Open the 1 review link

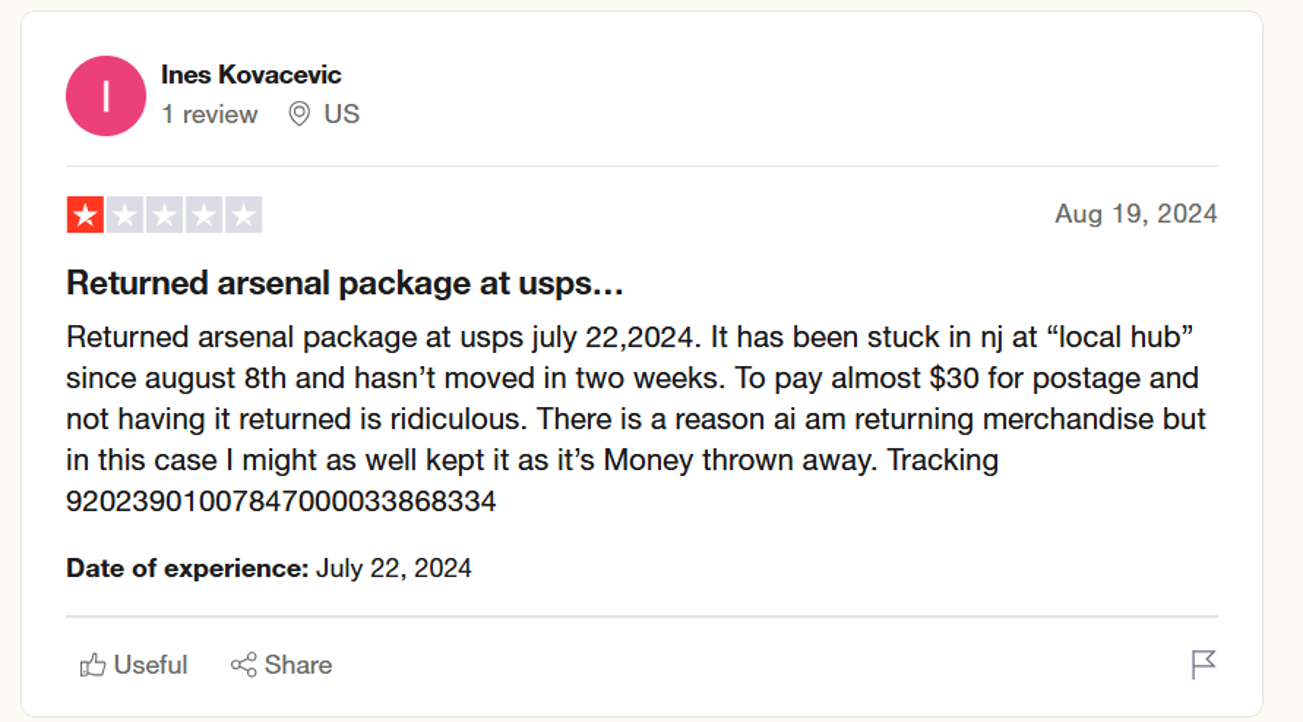pyautogui.click(x=210, y=114)
